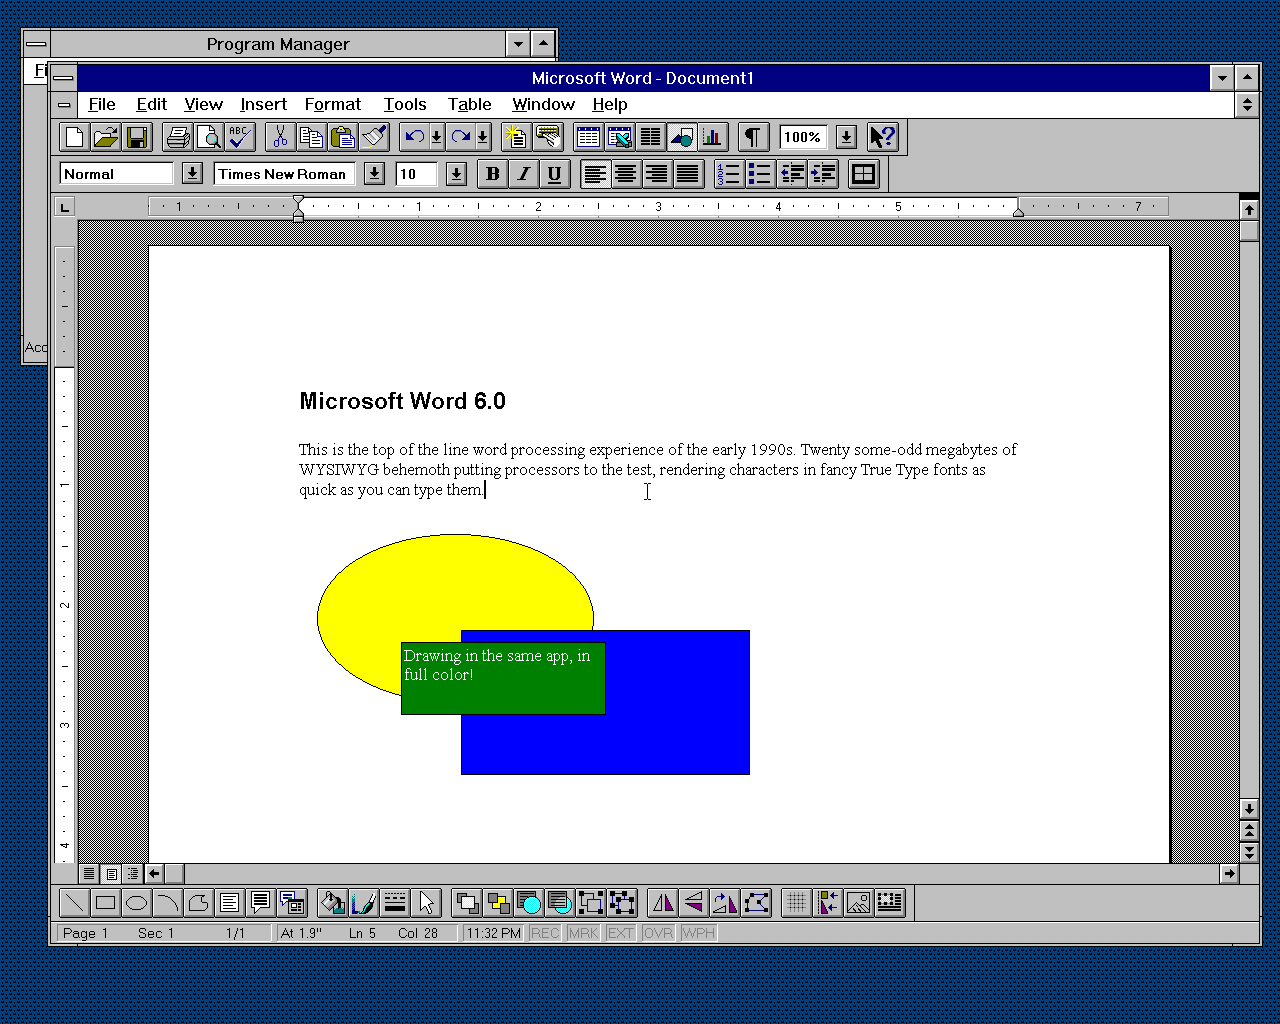Flip the object horizontally with the Flip Horizontal icon
The height and width of the screenshot is (1024, 1280).
click(662, 903)
